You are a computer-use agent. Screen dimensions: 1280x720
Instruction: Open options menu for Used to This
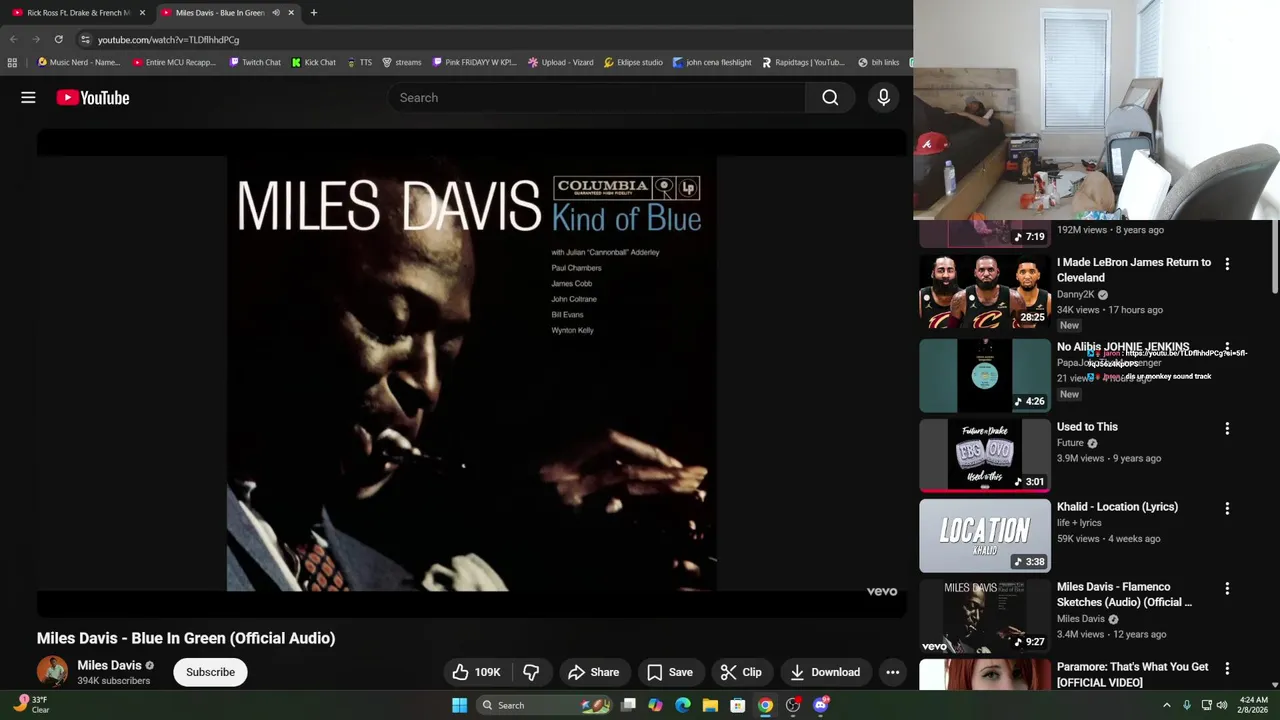click(1227, 428)
